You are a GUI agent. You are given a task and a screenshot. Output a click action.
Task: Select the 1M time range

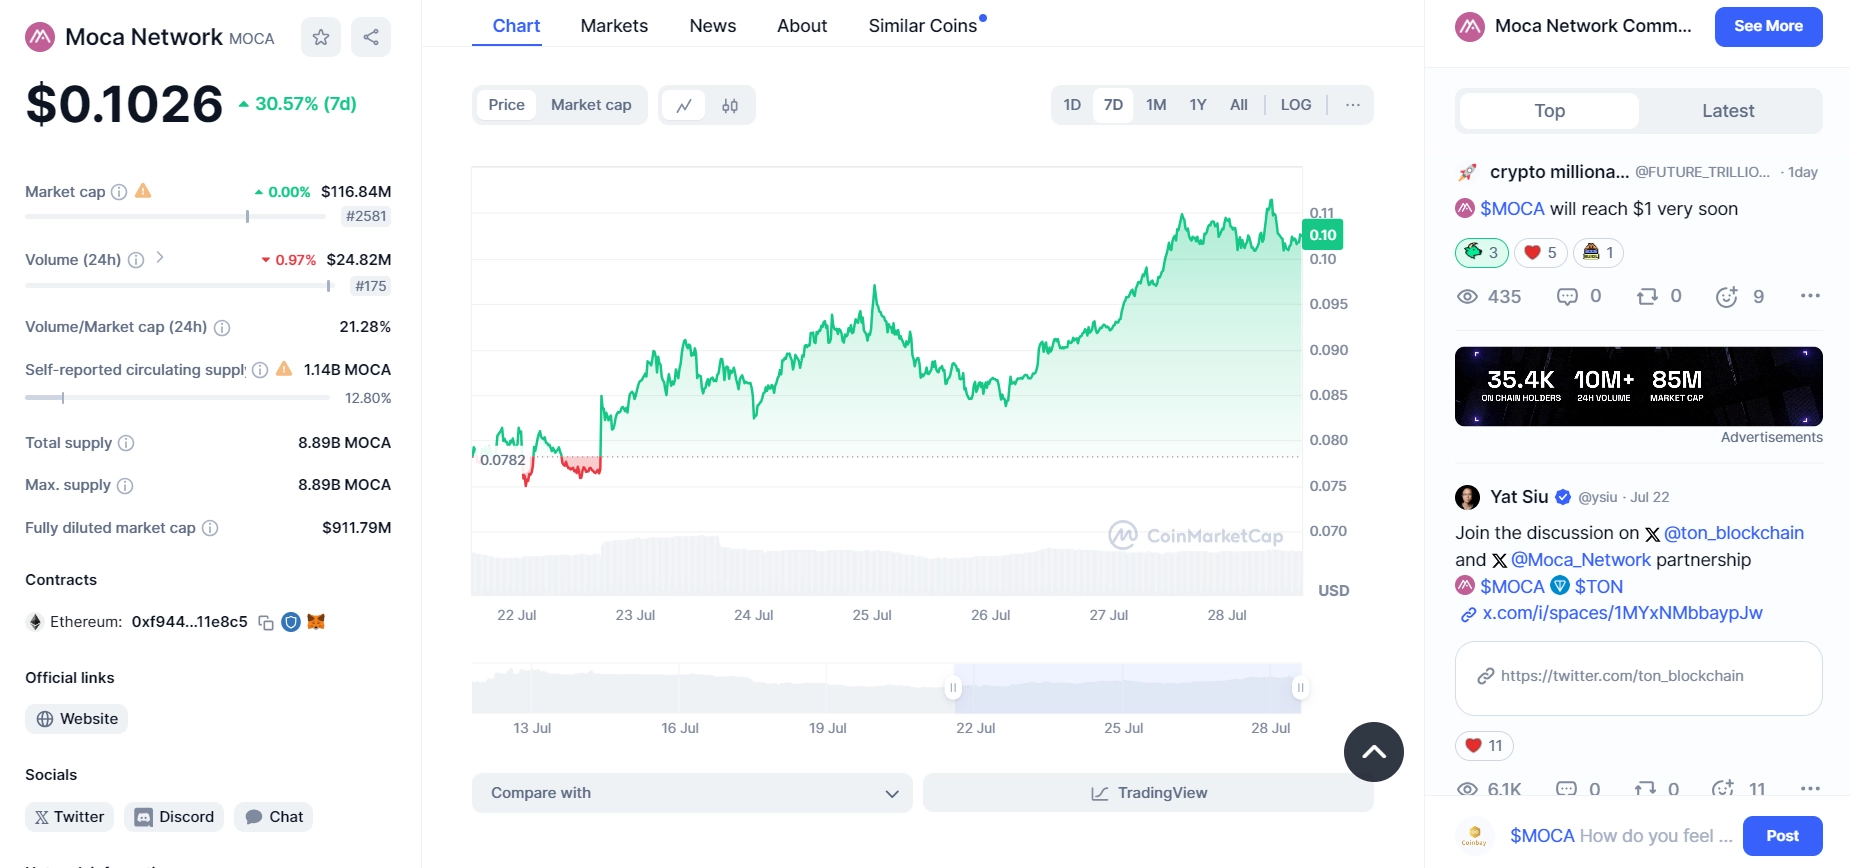coord(1156,105)
